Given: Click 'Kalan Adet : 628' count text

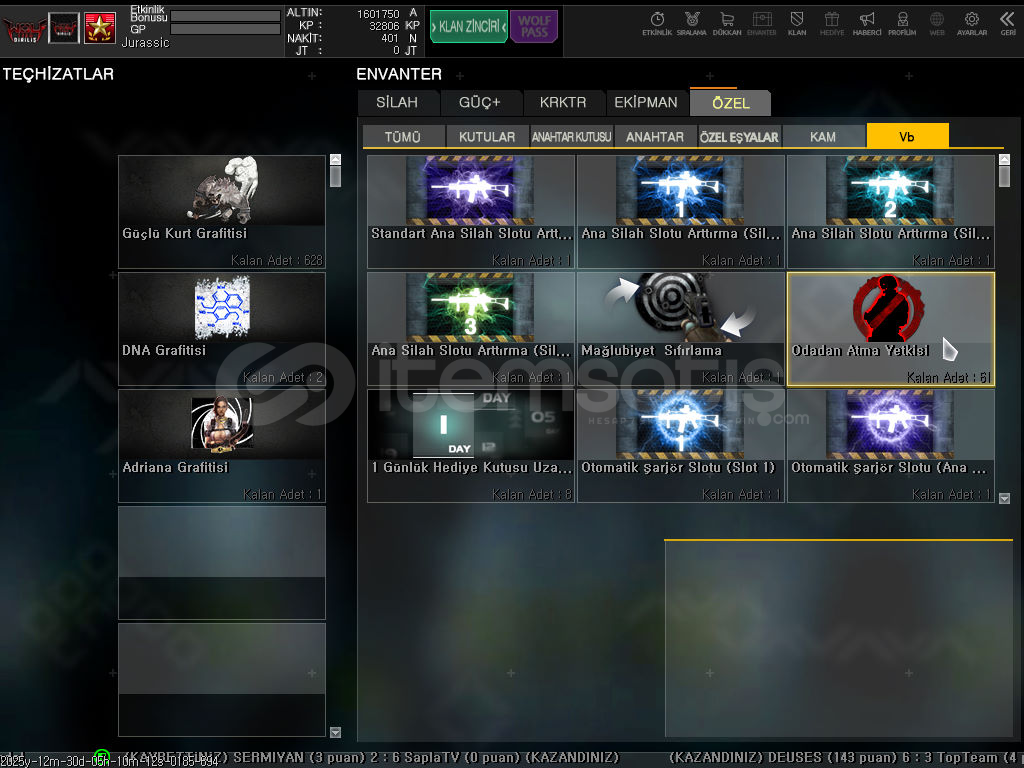Looking at the screenshot, I should point(277,260).
